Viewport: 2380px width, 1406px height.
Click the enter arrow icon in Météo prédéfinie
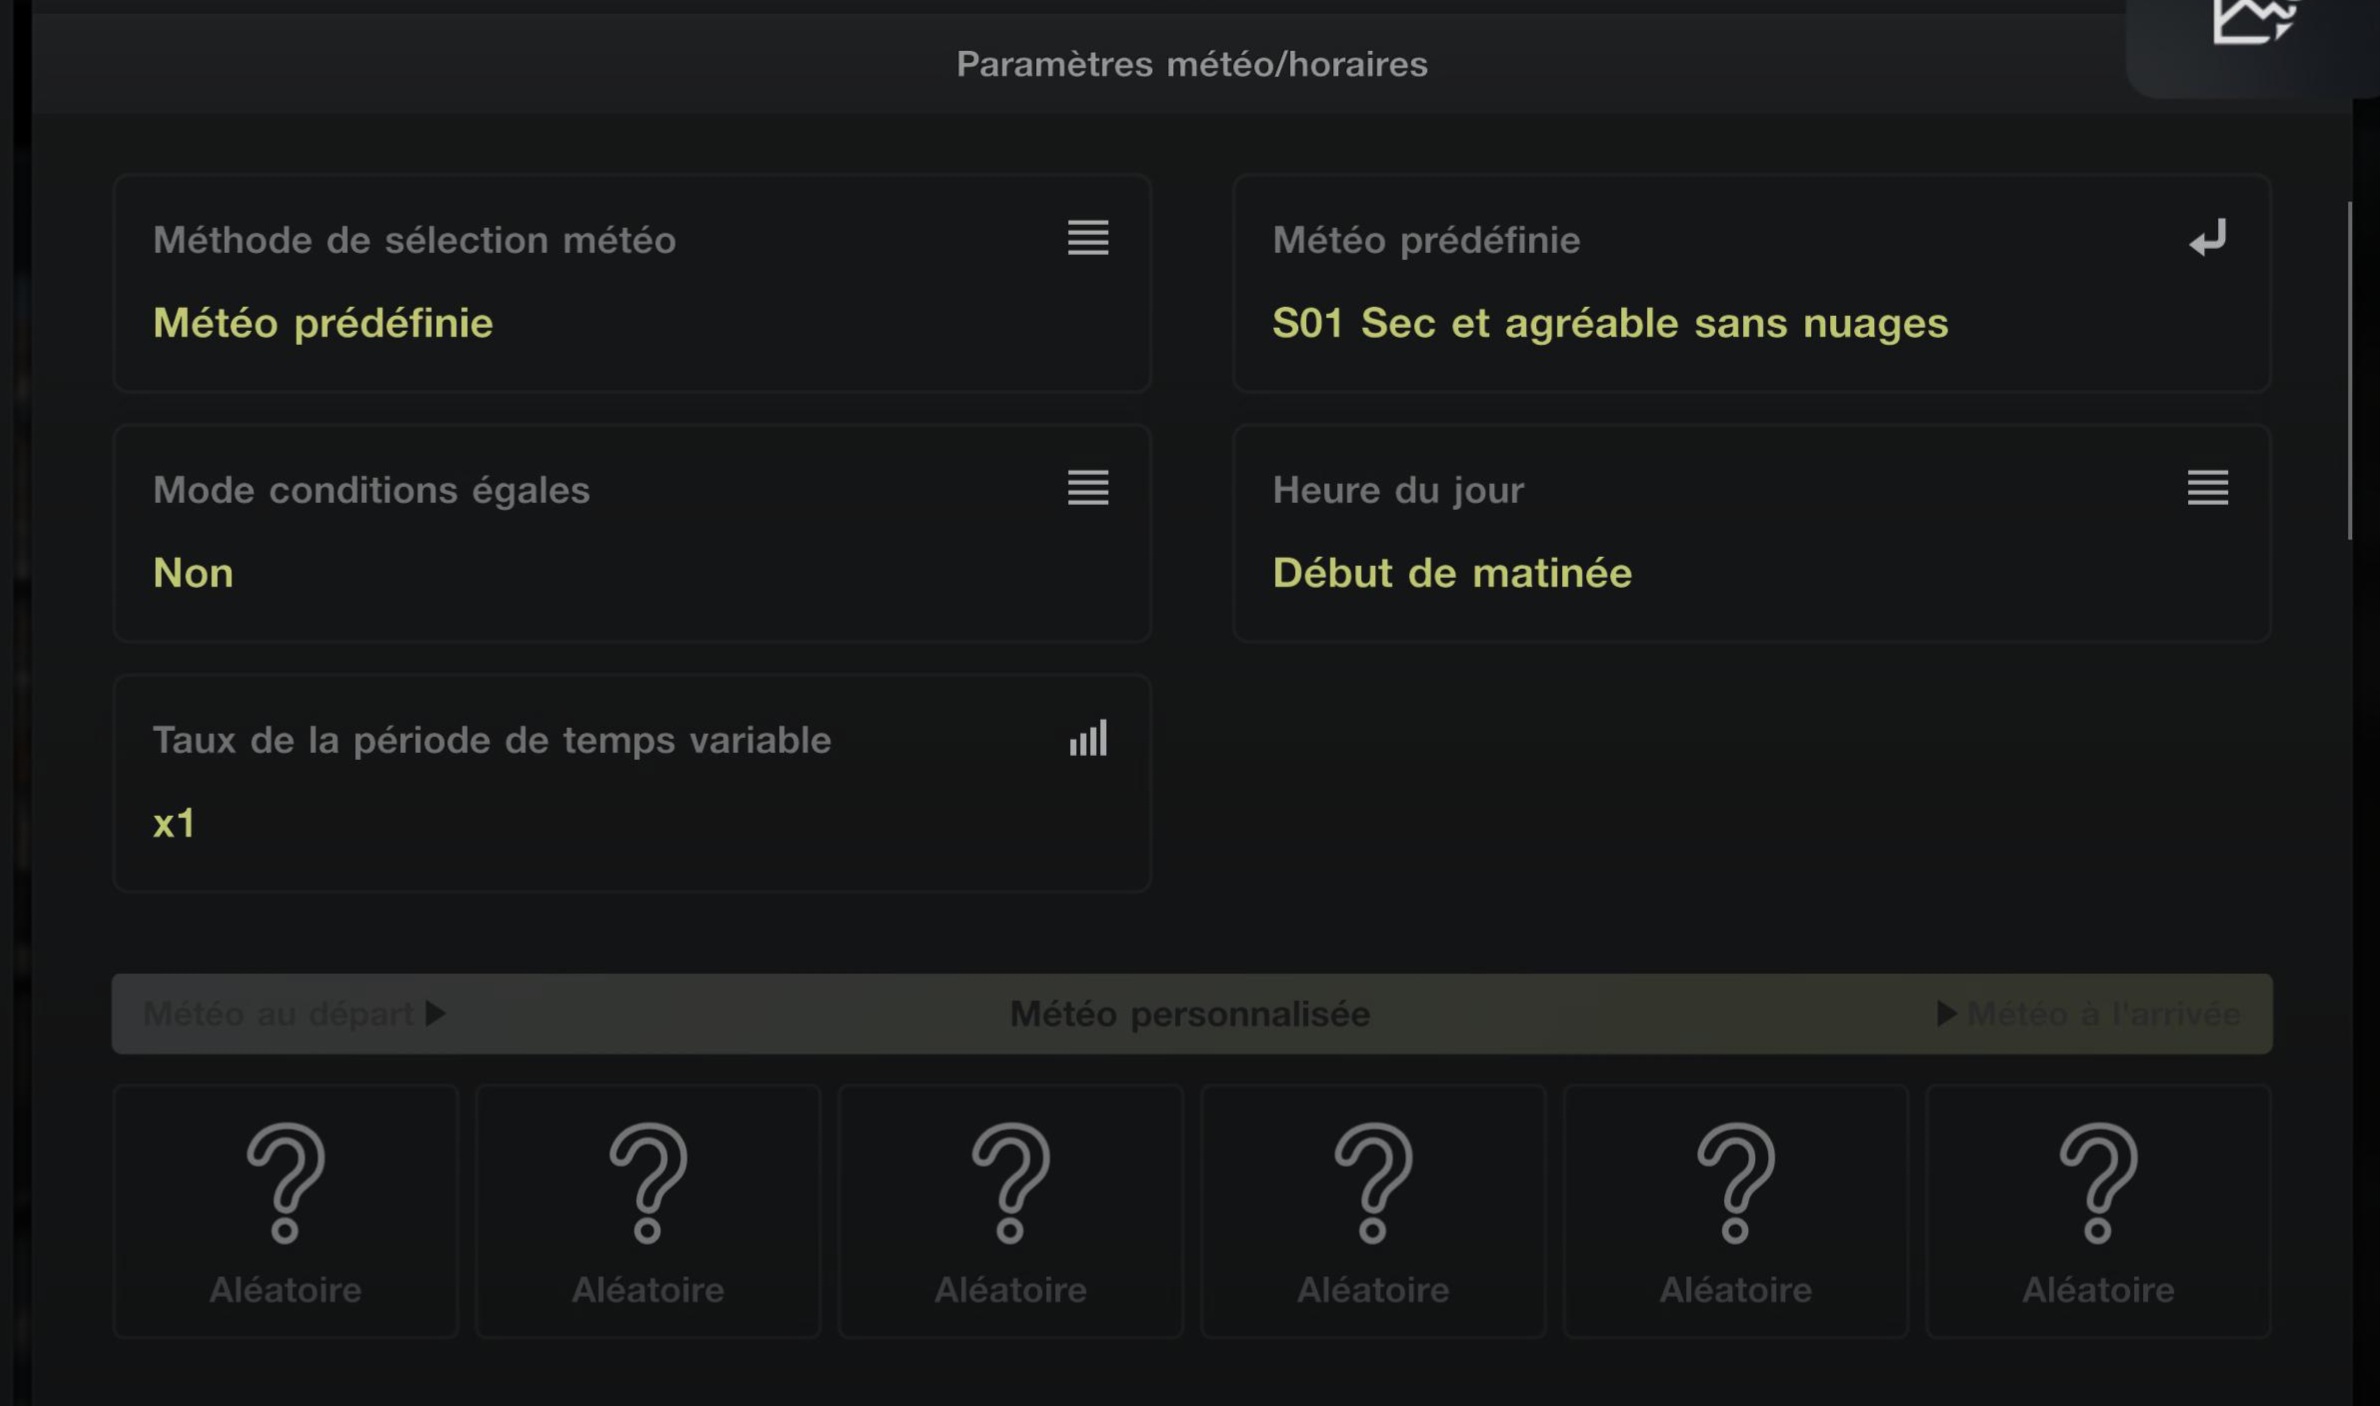(x=2207, y=238)
